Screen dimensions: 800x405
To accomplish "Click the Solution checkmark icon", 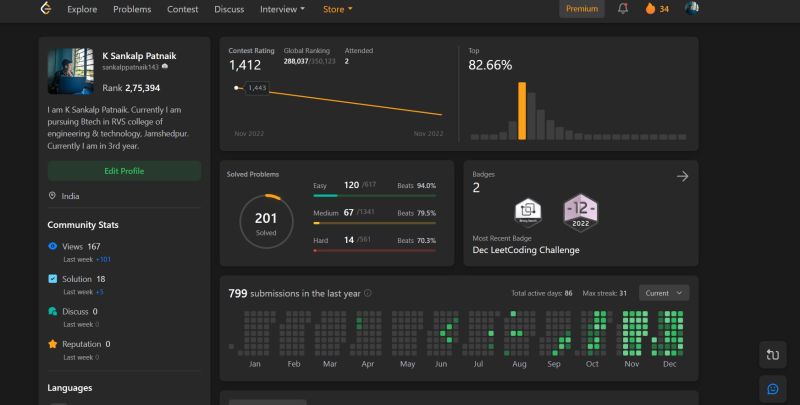I will point(53,279).
